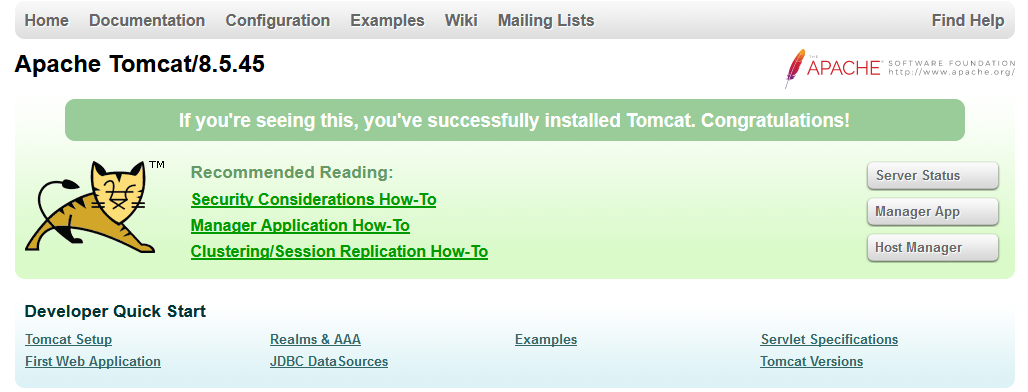Viewport: 1028px width, 392px height.
Task: Click Find Help in the top bar
Action: [x=968, y=20]
